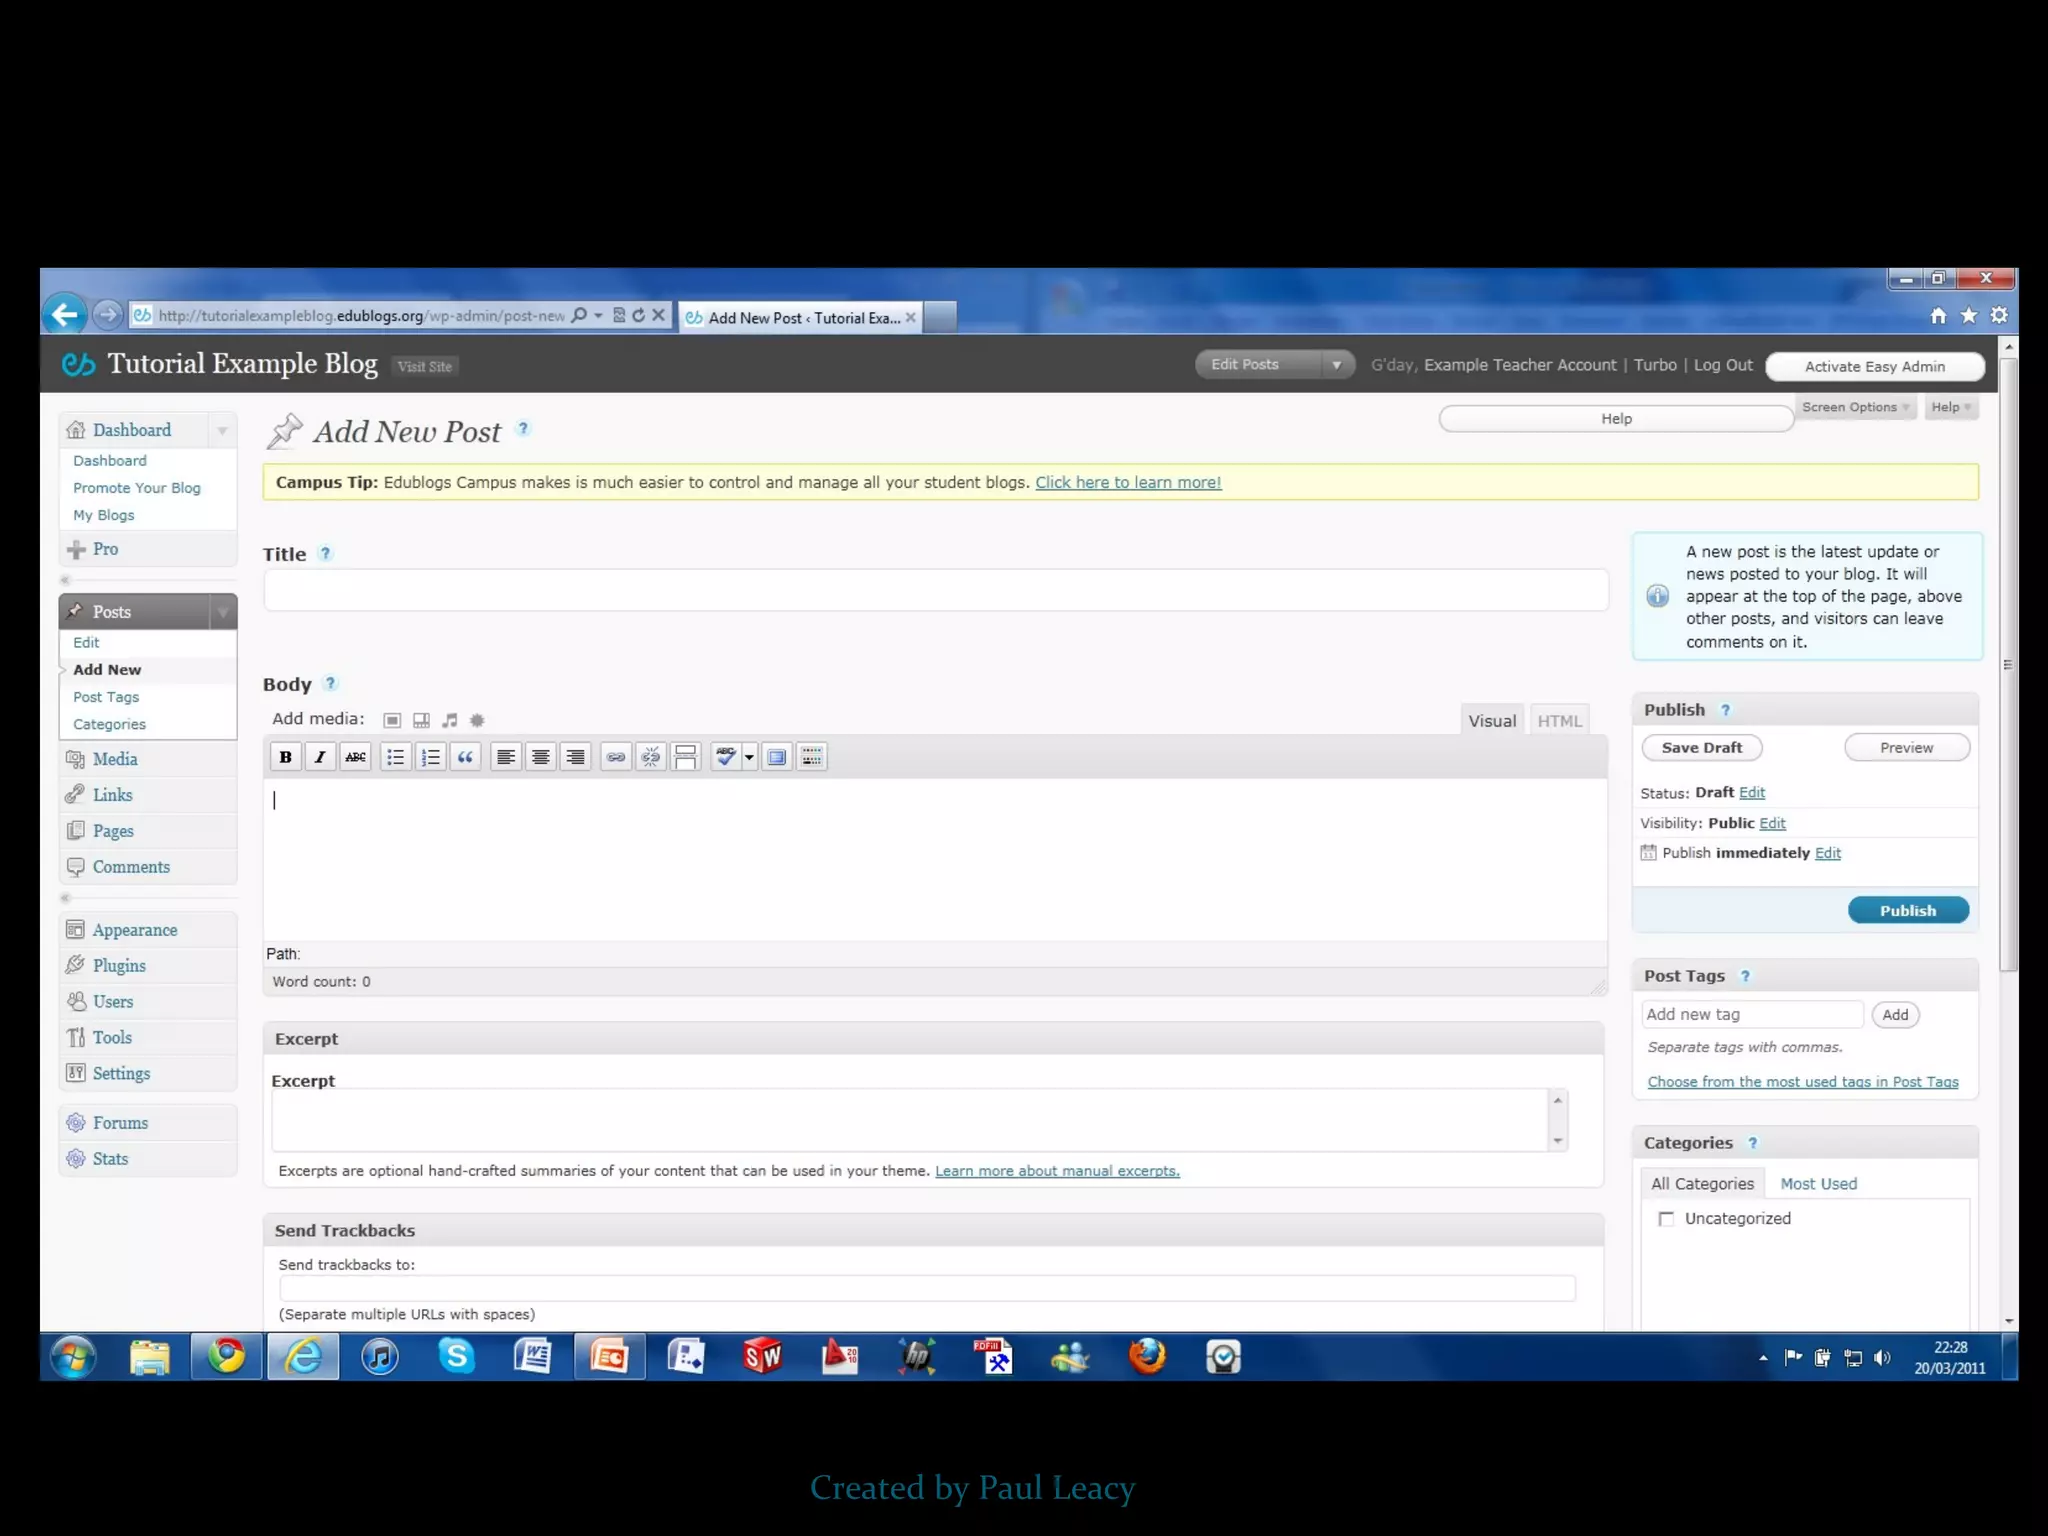
Task: Click the Add tag button
Action: (1895, 1015)
